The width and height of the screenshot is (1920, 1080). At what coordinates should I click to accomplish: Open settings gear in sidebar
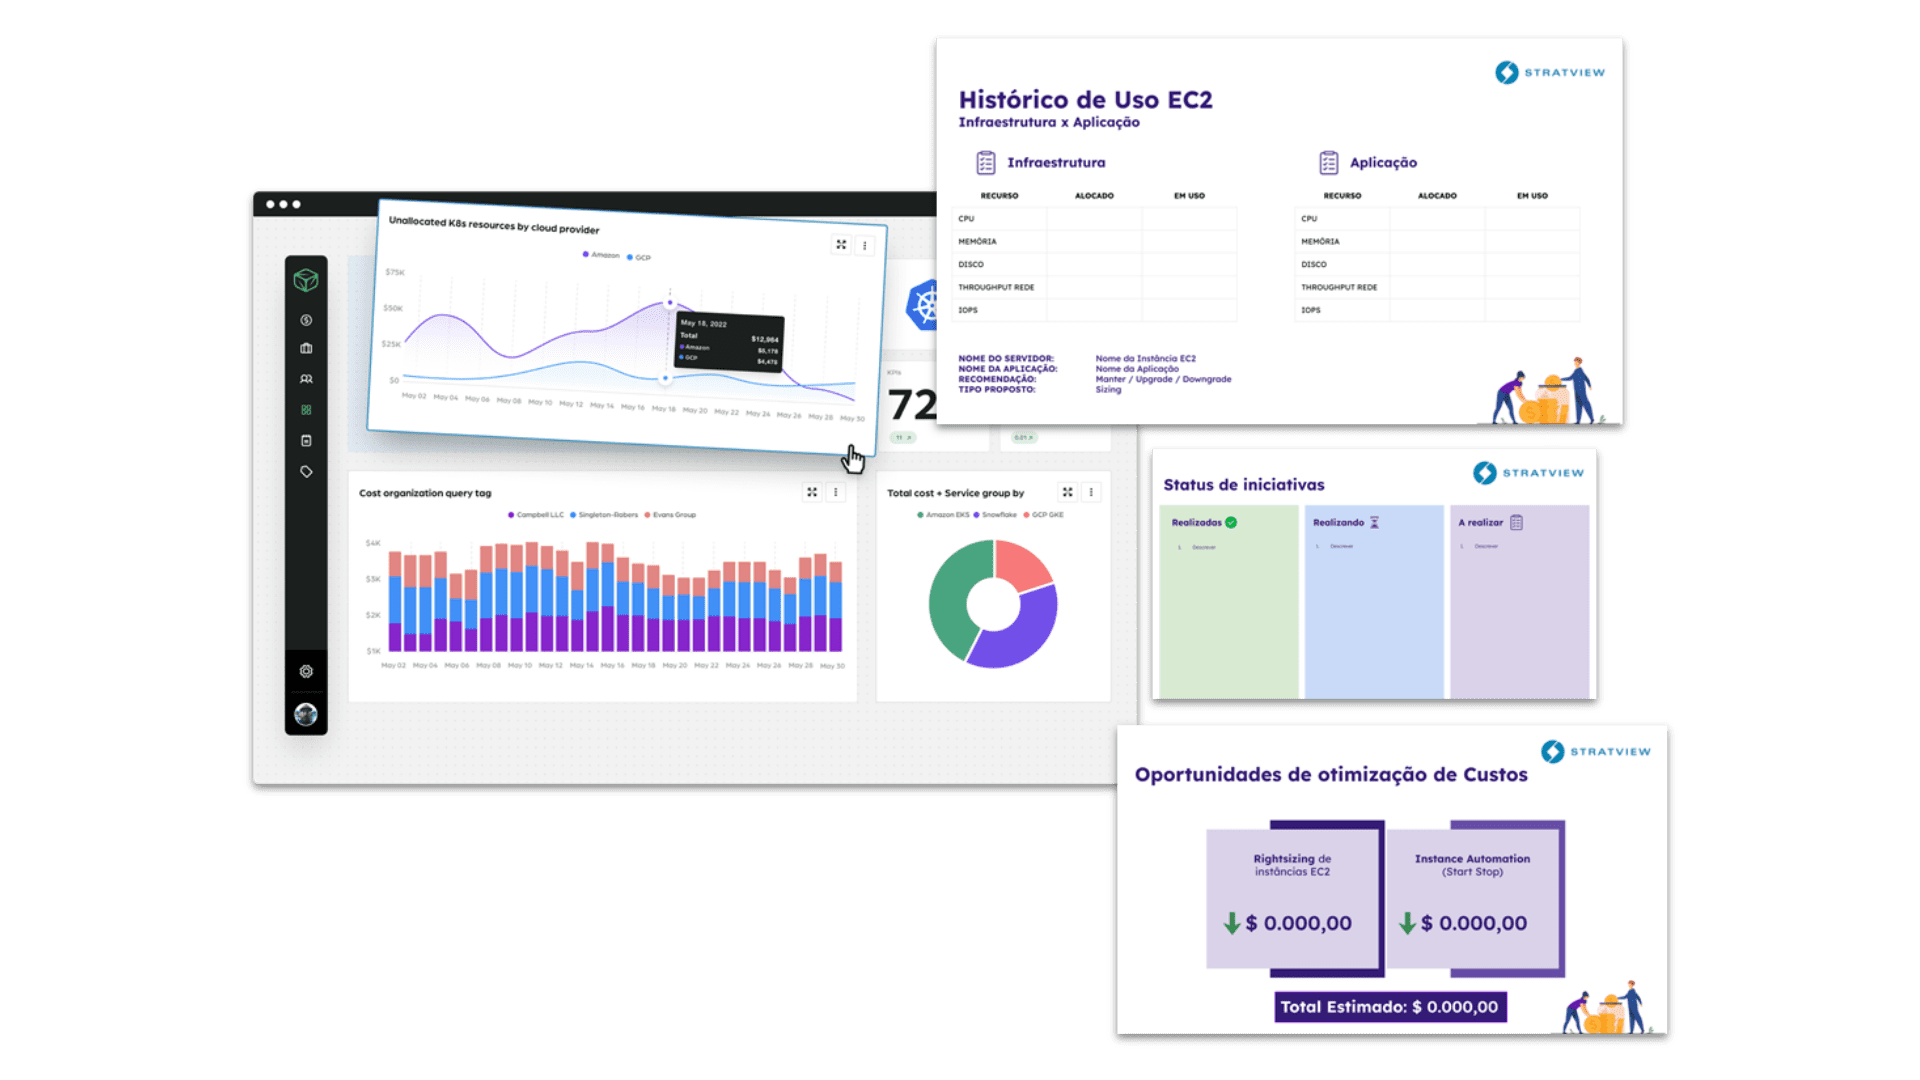pos(306,671)
